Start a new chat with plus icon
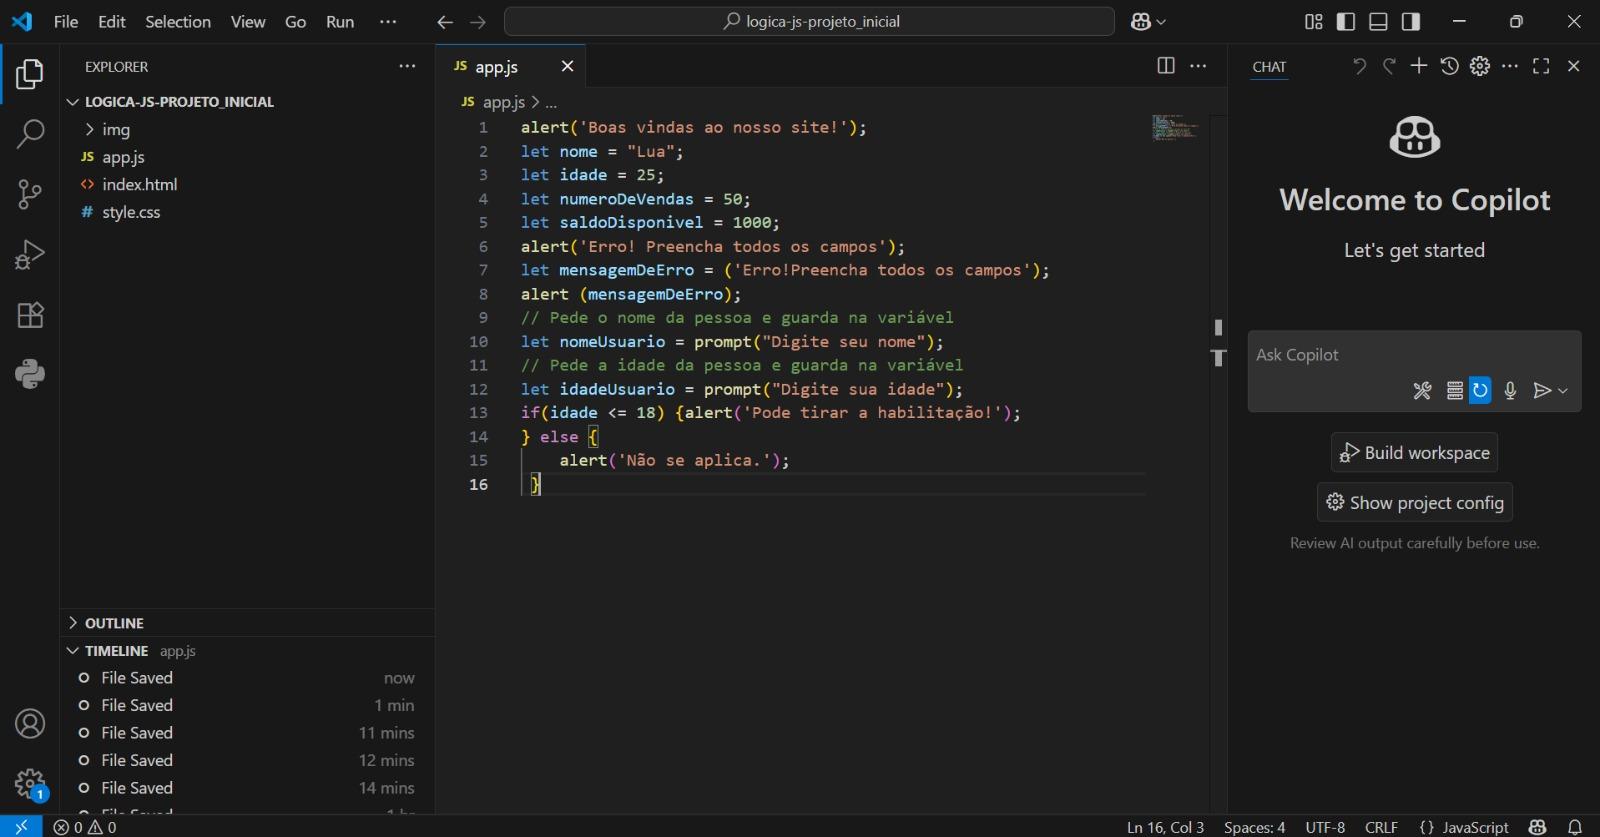1600x837 pixels. [1419, 66]
